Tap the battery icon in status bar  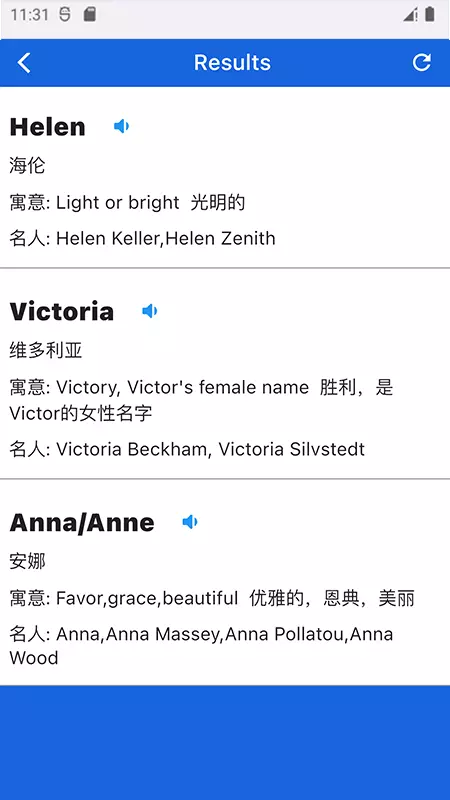pos(430,14)
